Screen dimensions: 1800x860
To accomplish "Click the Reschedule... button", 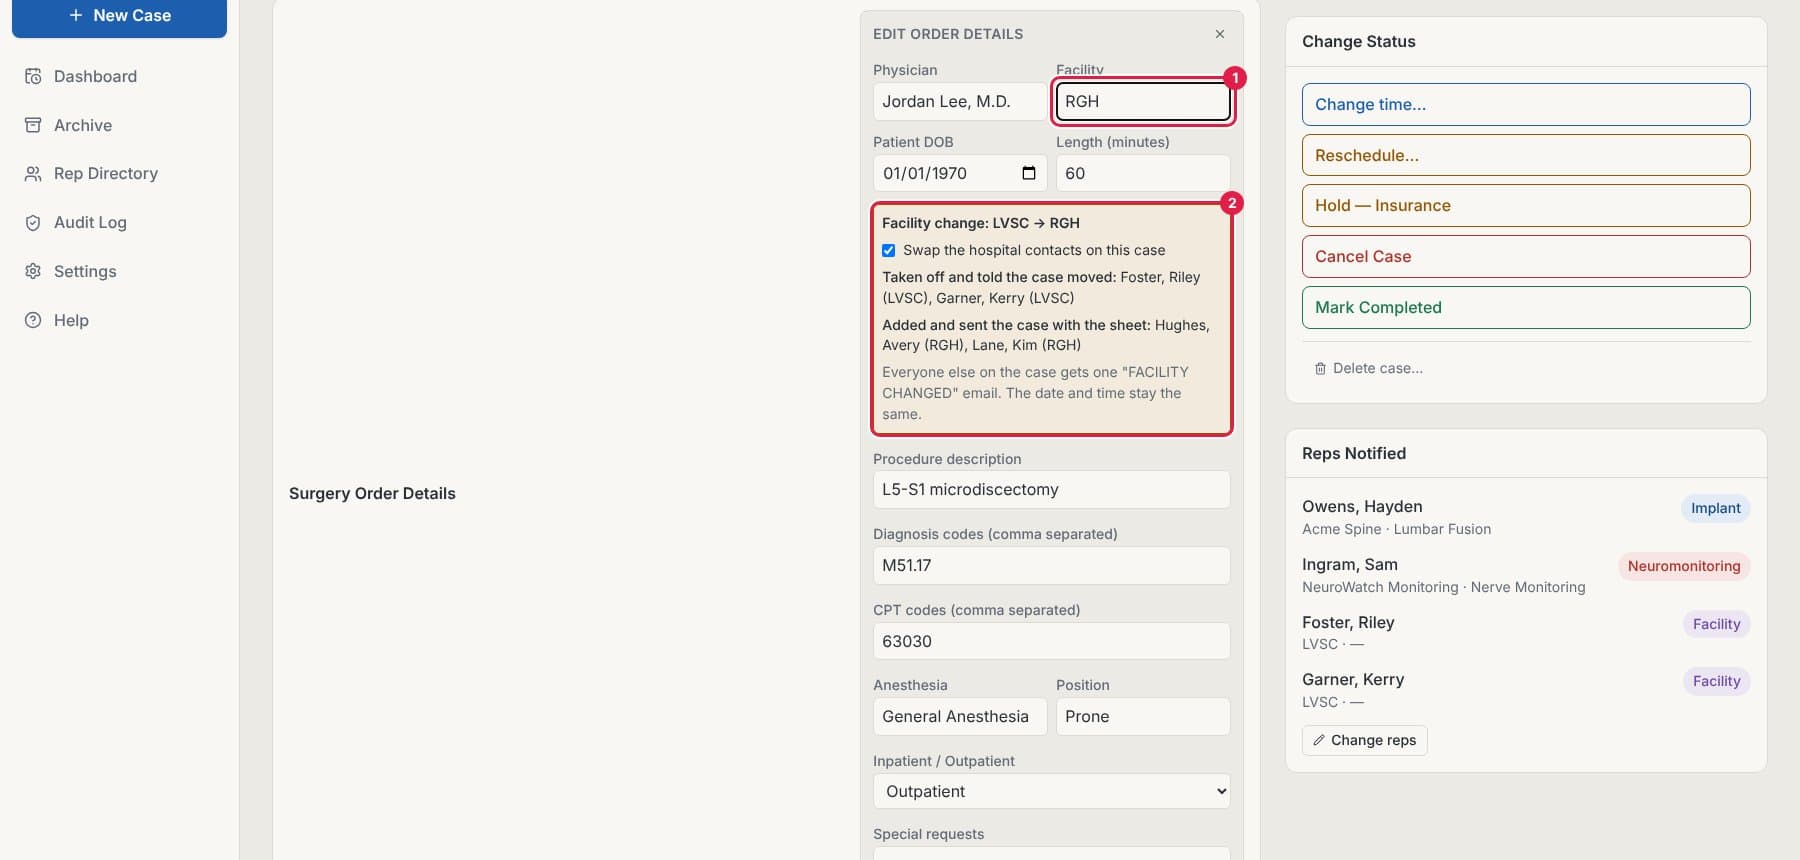I will 1526,155.
